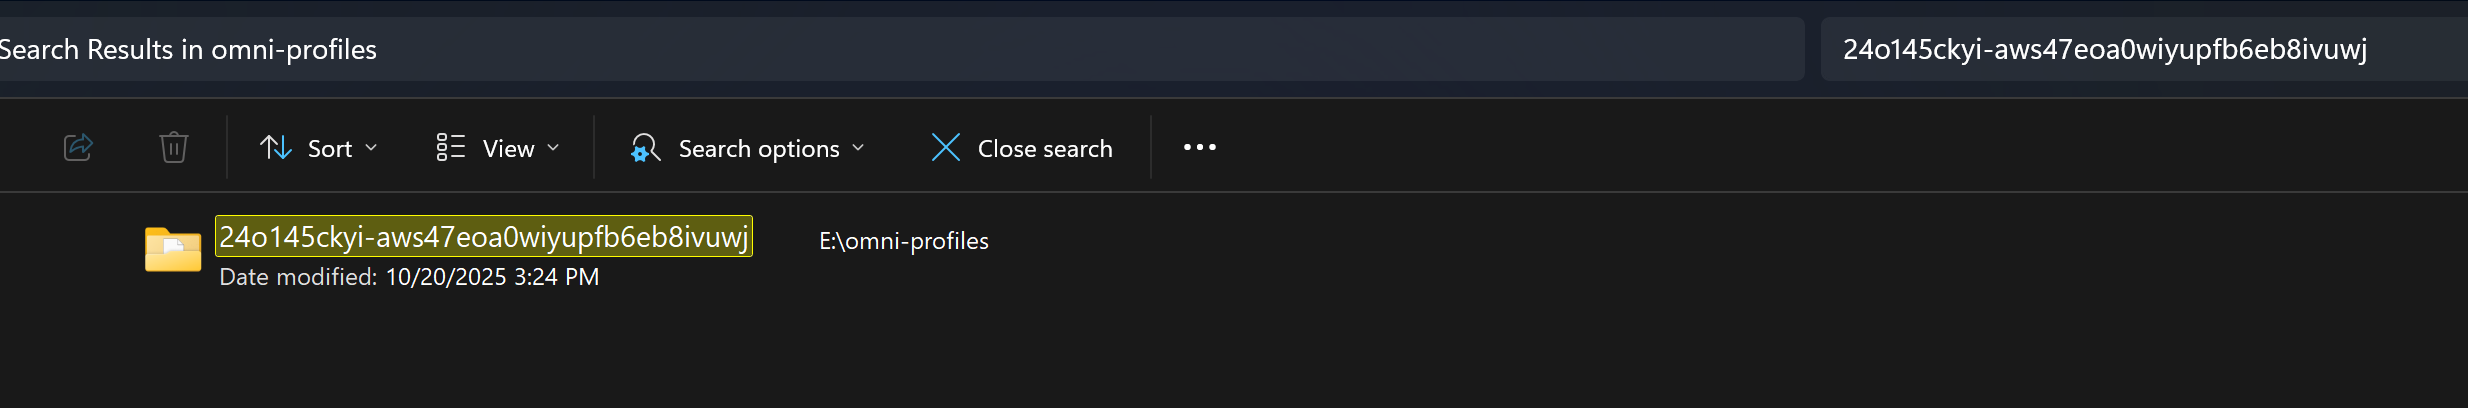
Task: Expand the chevron beside Search options
Action: [x=858, y=148]
